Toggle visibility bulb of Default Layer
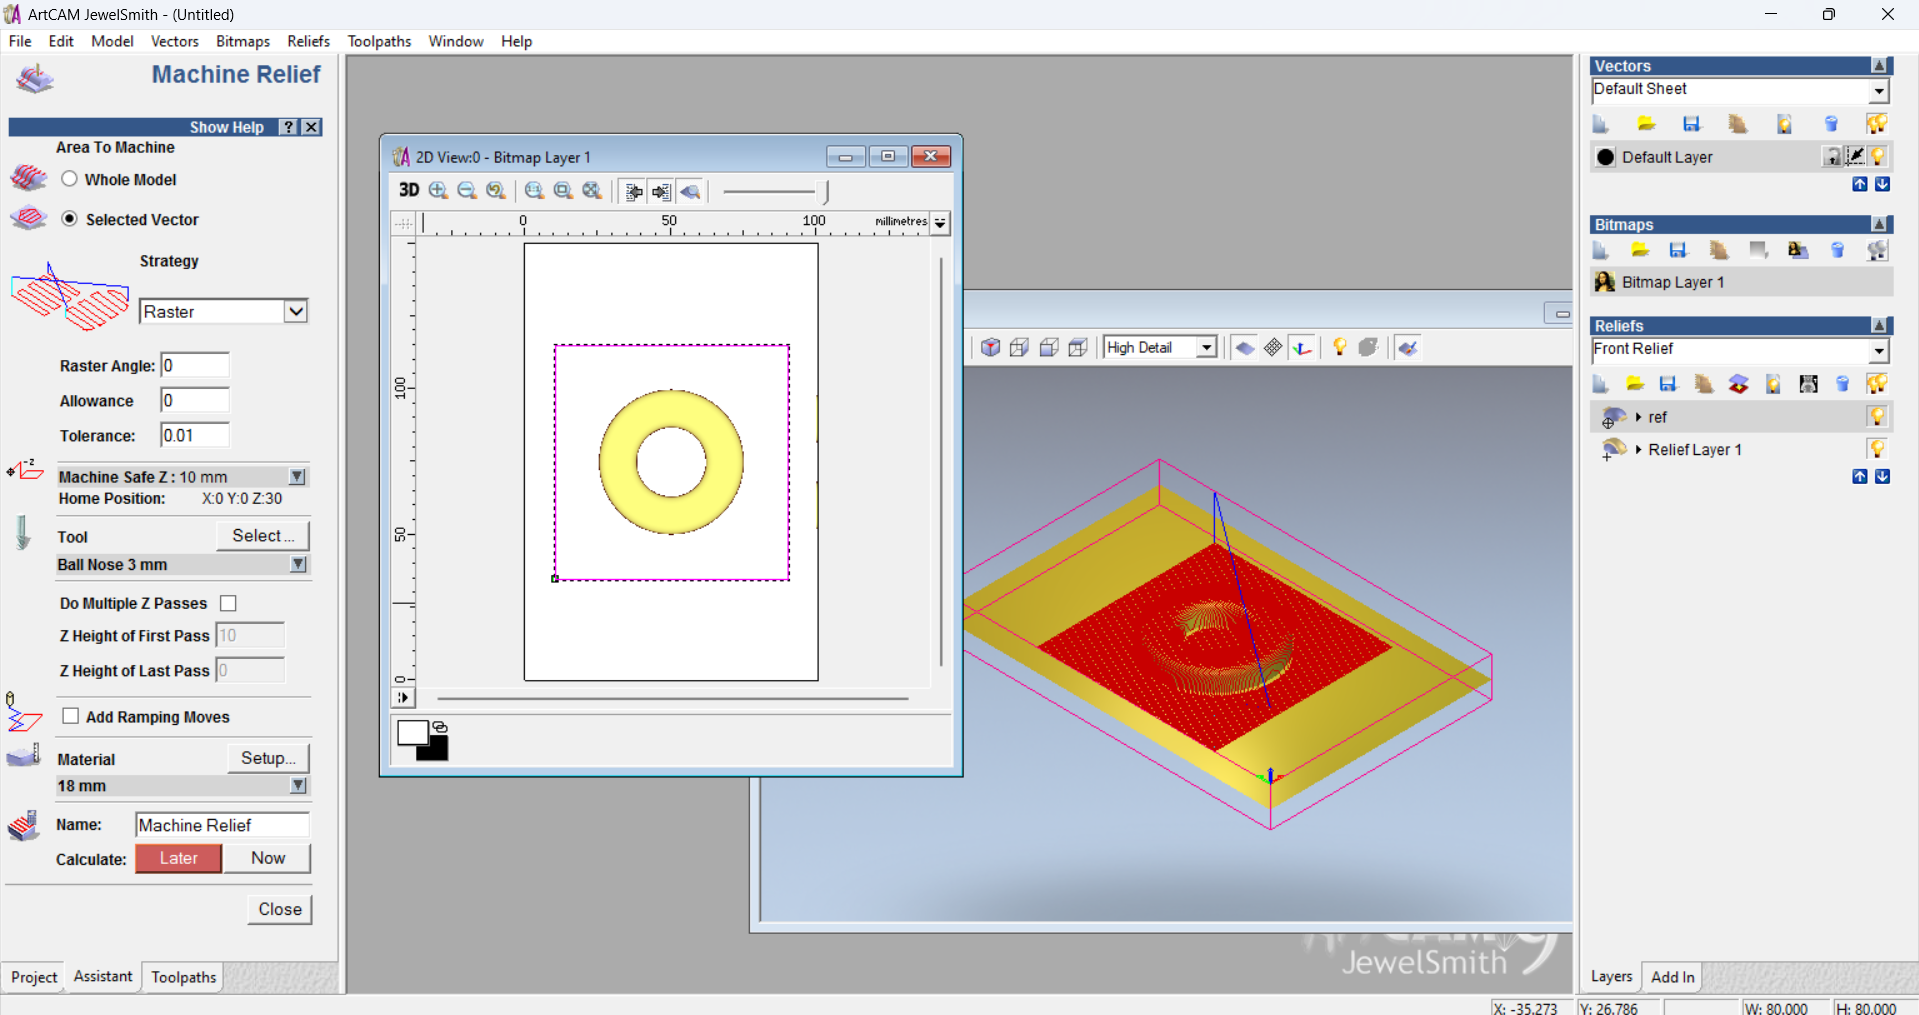This screenshot has height=1015, width=1919. [1878, 156]
